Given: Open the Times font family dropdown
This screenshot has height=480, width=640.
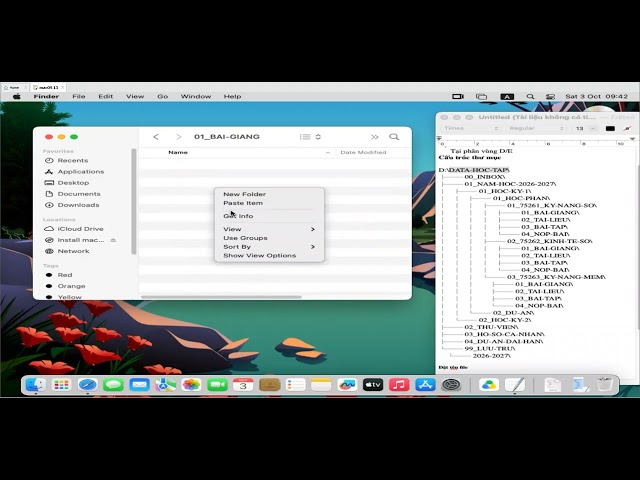Looking at the screenshot, I should [x=471, y=128].
